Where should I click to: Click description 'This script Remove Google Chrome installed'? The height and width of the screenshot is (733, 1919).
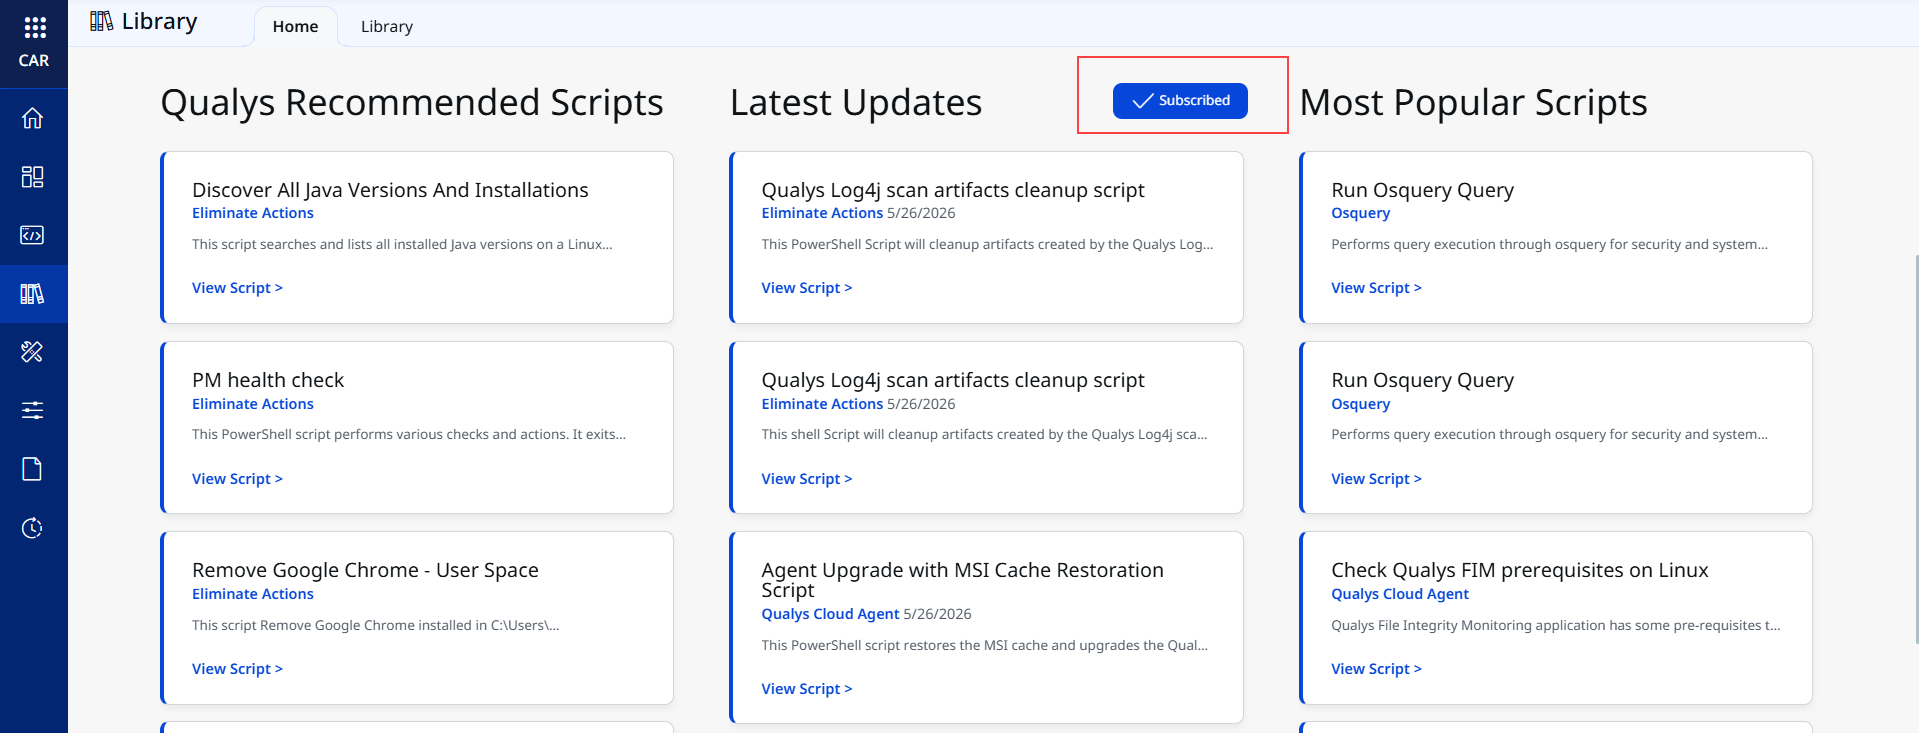[376, 625]
